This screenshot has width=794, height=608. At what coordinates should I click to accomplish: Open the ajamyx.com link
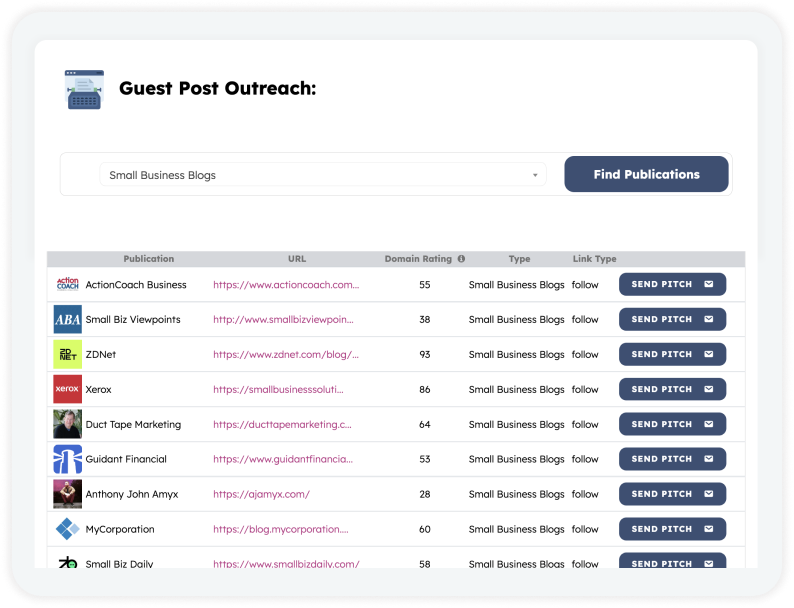click(x=261, y=494)
